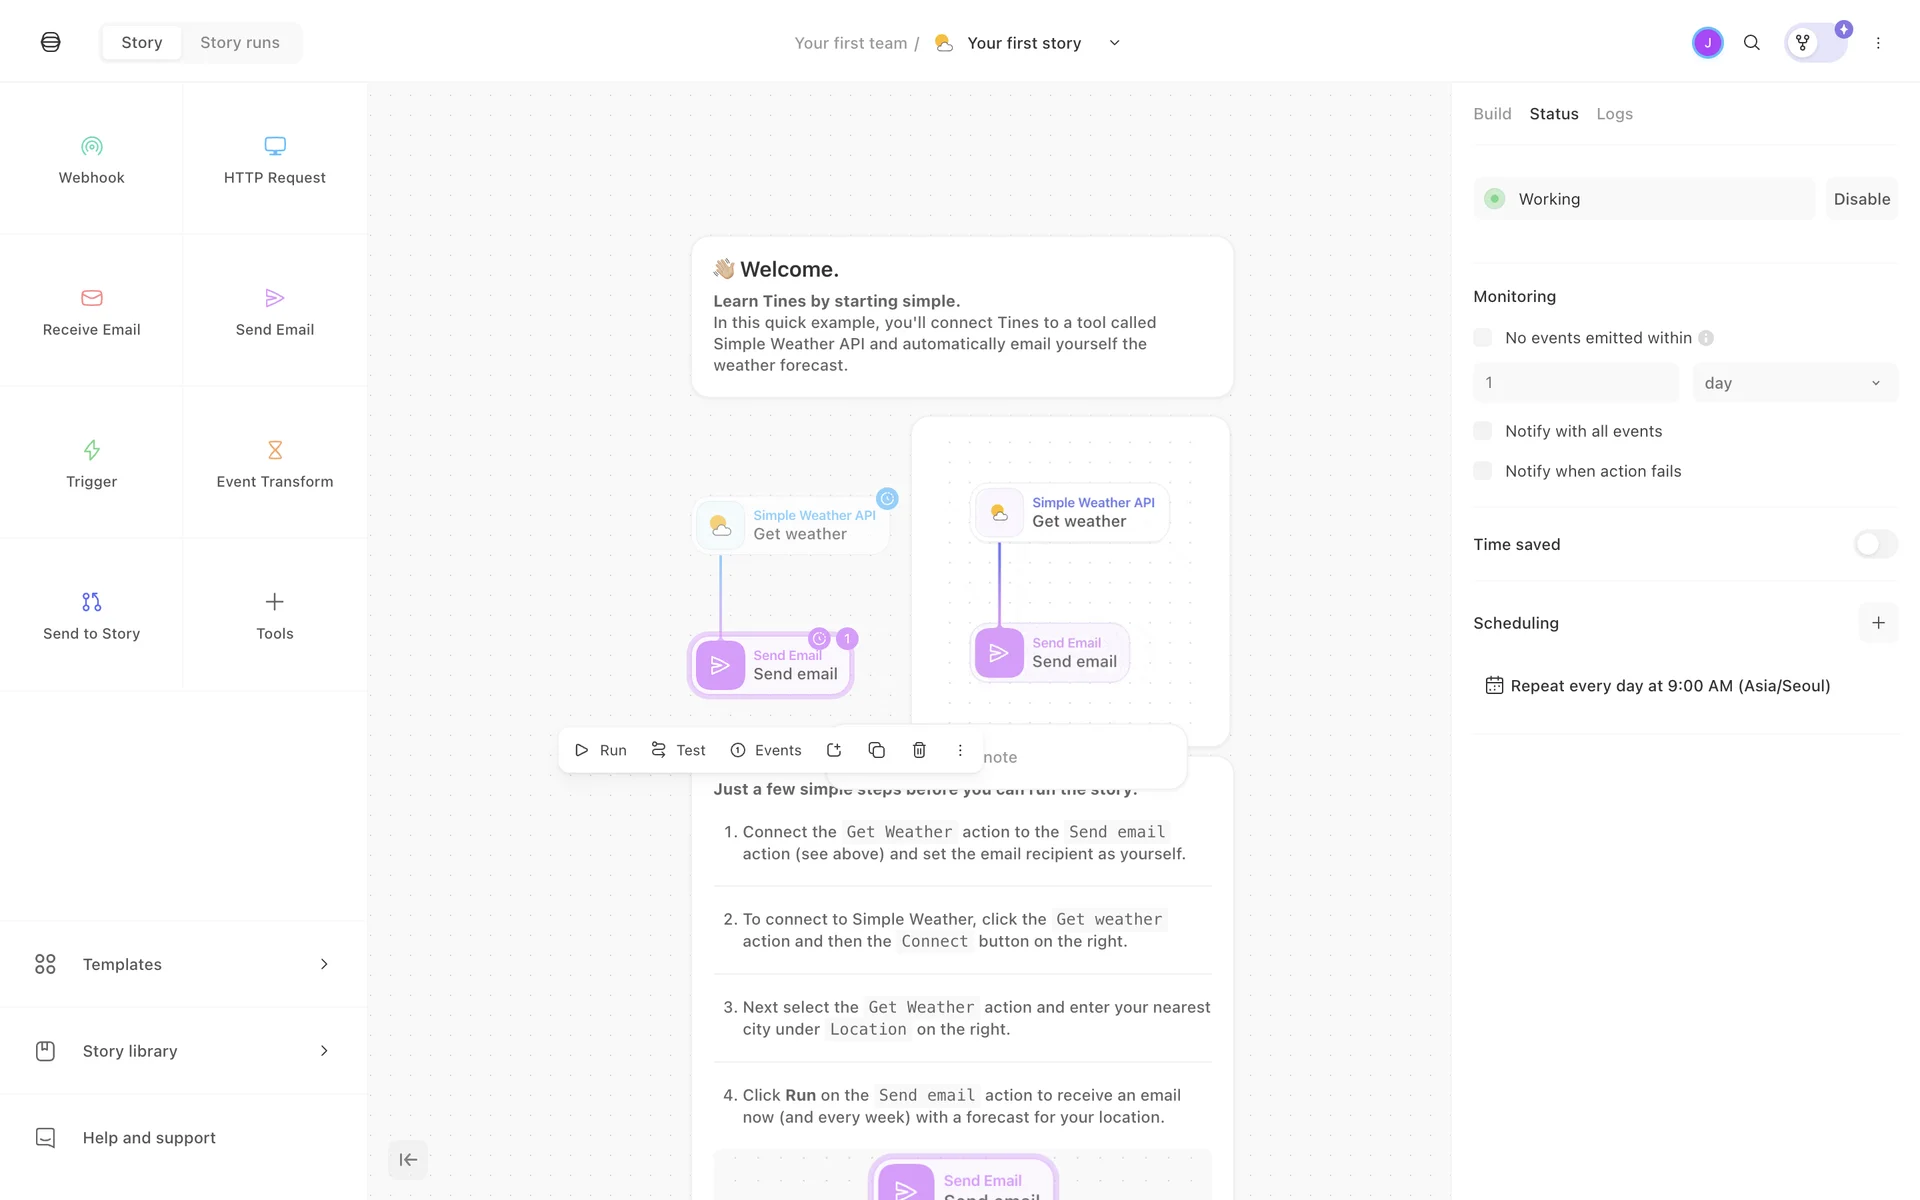Image resolution: width=1920 pixels, height=1200 pixels.
Task: Click the monitoring duration number field
Action: pyautogui.click(x=1575, y=383)
